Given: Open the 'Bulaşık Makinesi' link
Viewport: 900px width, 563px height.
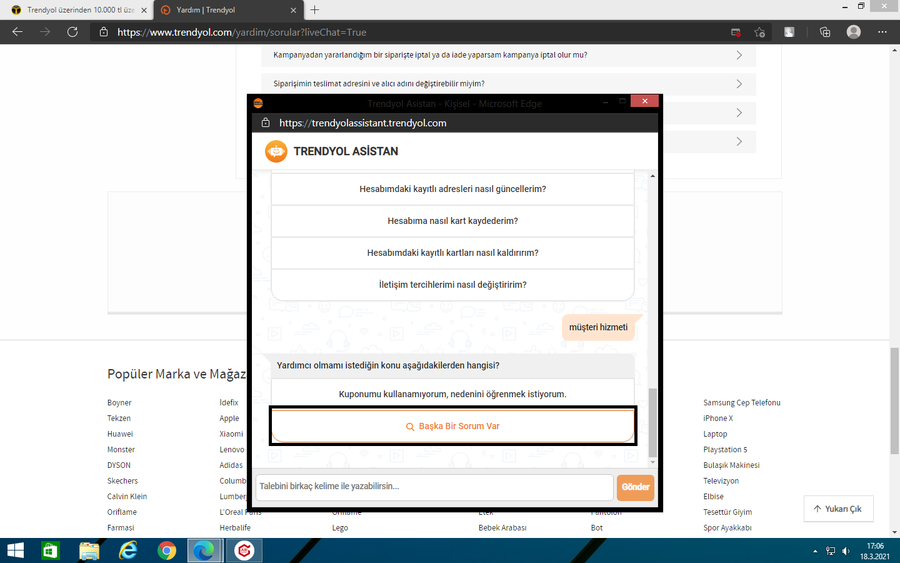Looking at the screenshot, I should (731, 465).
